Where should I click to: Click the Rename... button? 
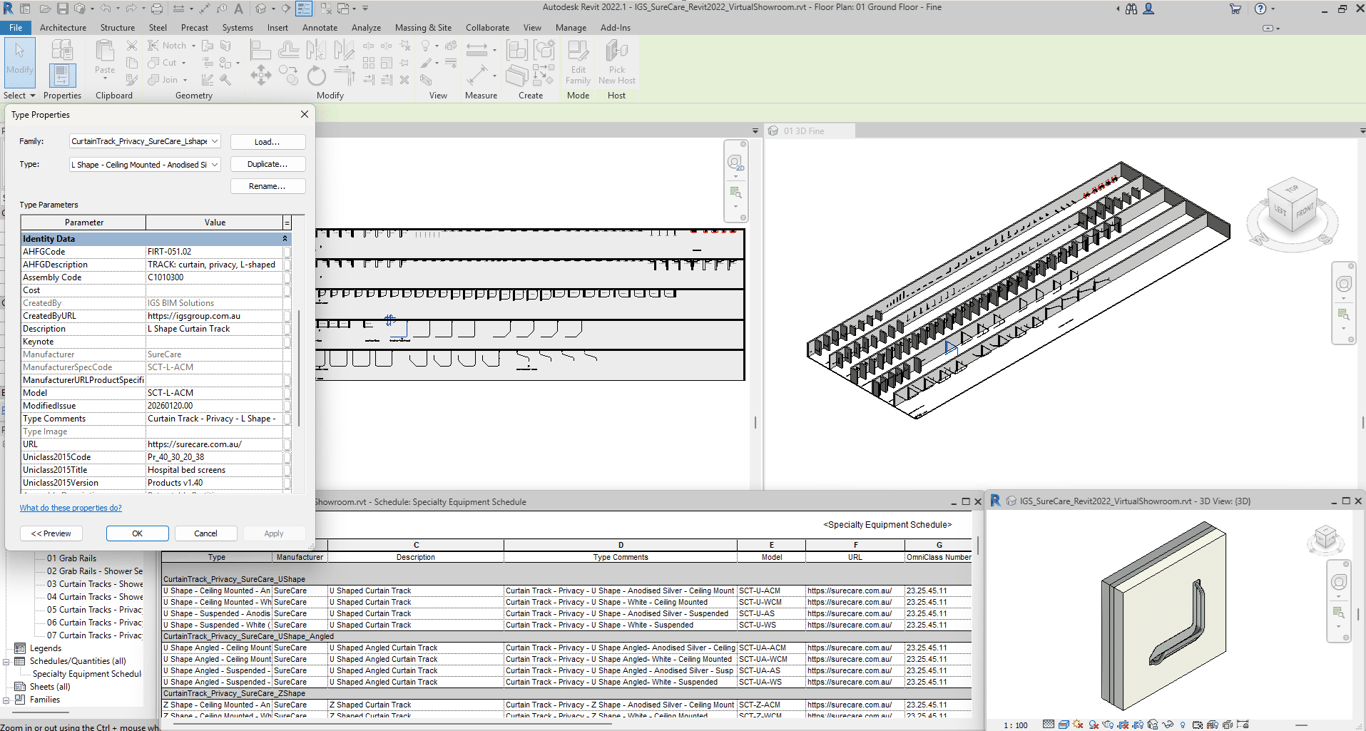(x=267, y=186)
